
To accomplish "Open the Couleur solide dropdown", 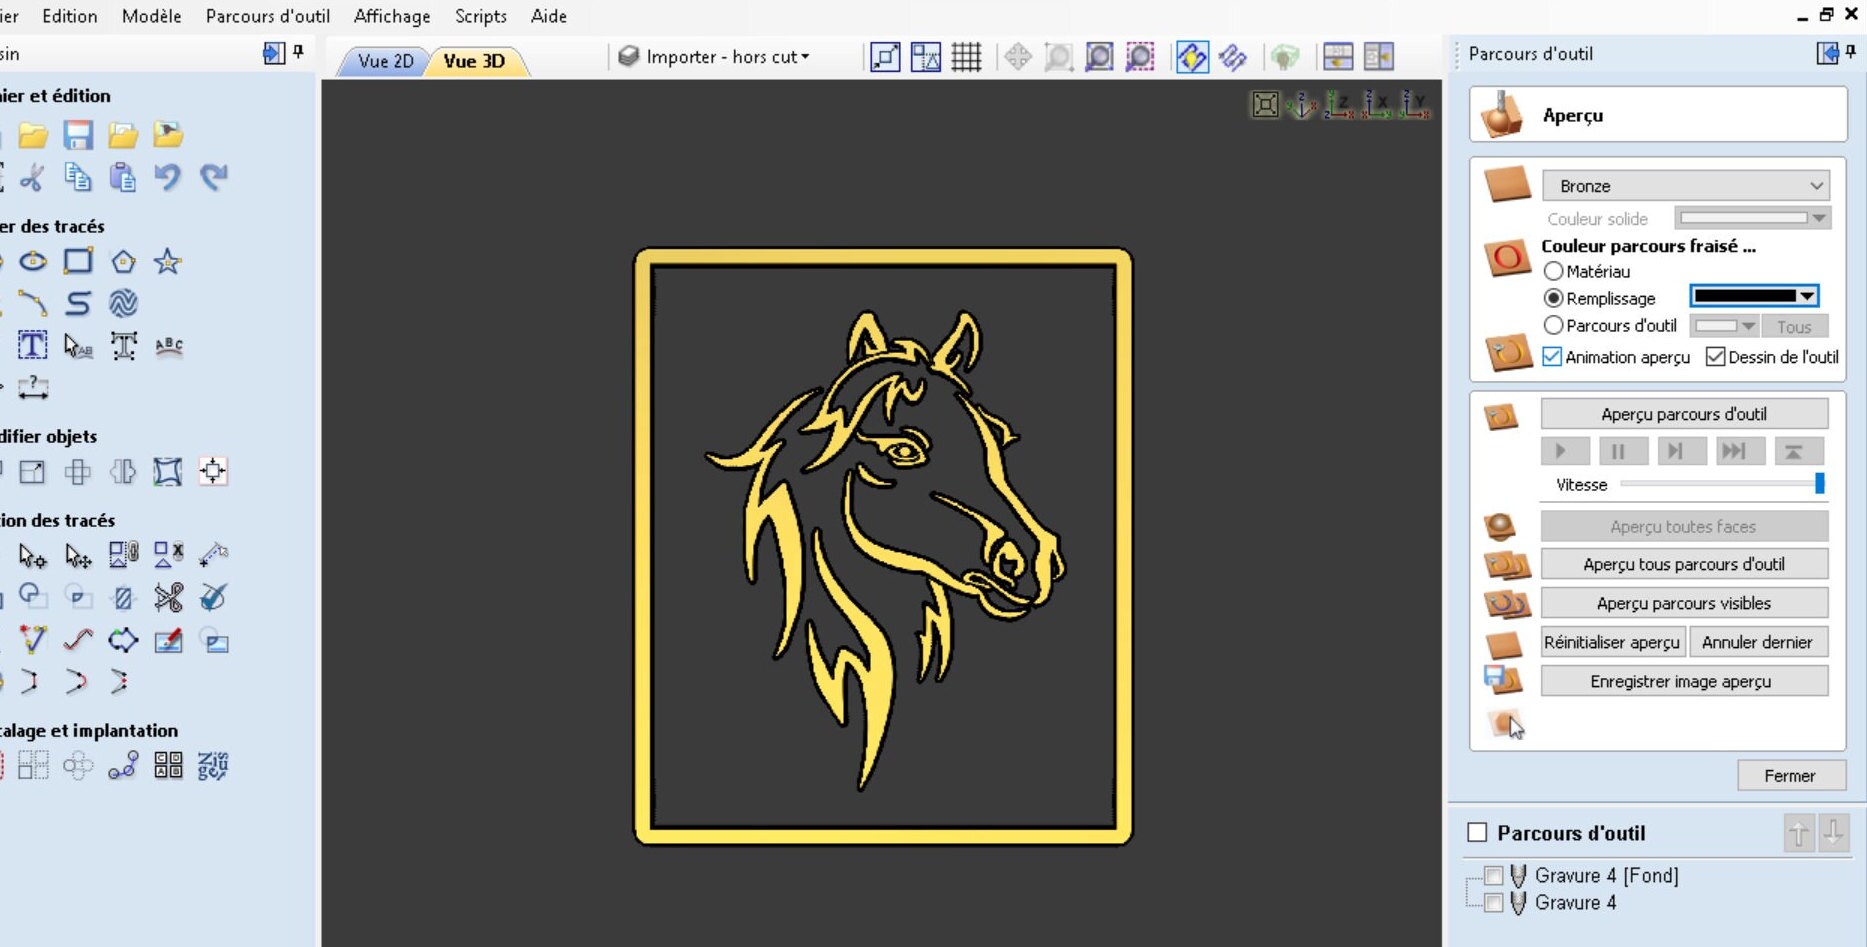I will click(x=1818, y=218).
